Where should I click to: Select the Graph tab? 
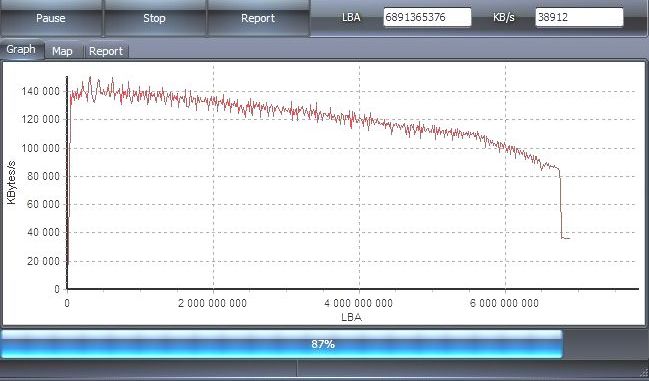(21, 50)
